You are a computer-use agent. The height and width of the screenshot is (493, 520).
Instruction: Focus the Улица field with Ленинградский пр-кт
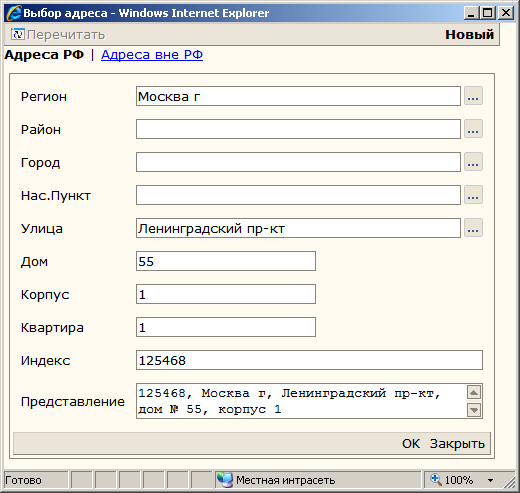click(298, 228)
